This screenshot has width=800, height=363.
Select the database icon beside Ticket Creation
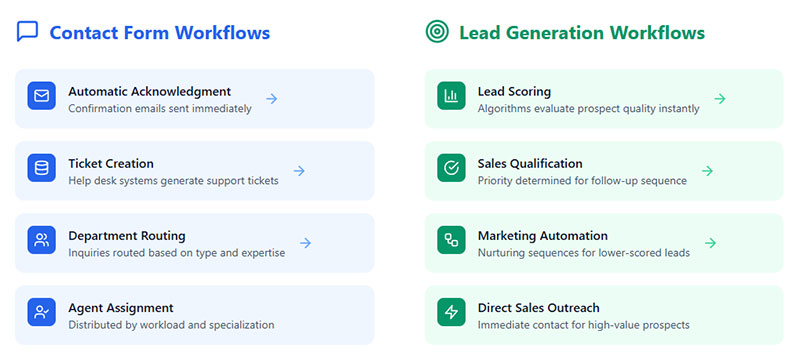pyautogui.click(x=41, y=168)
